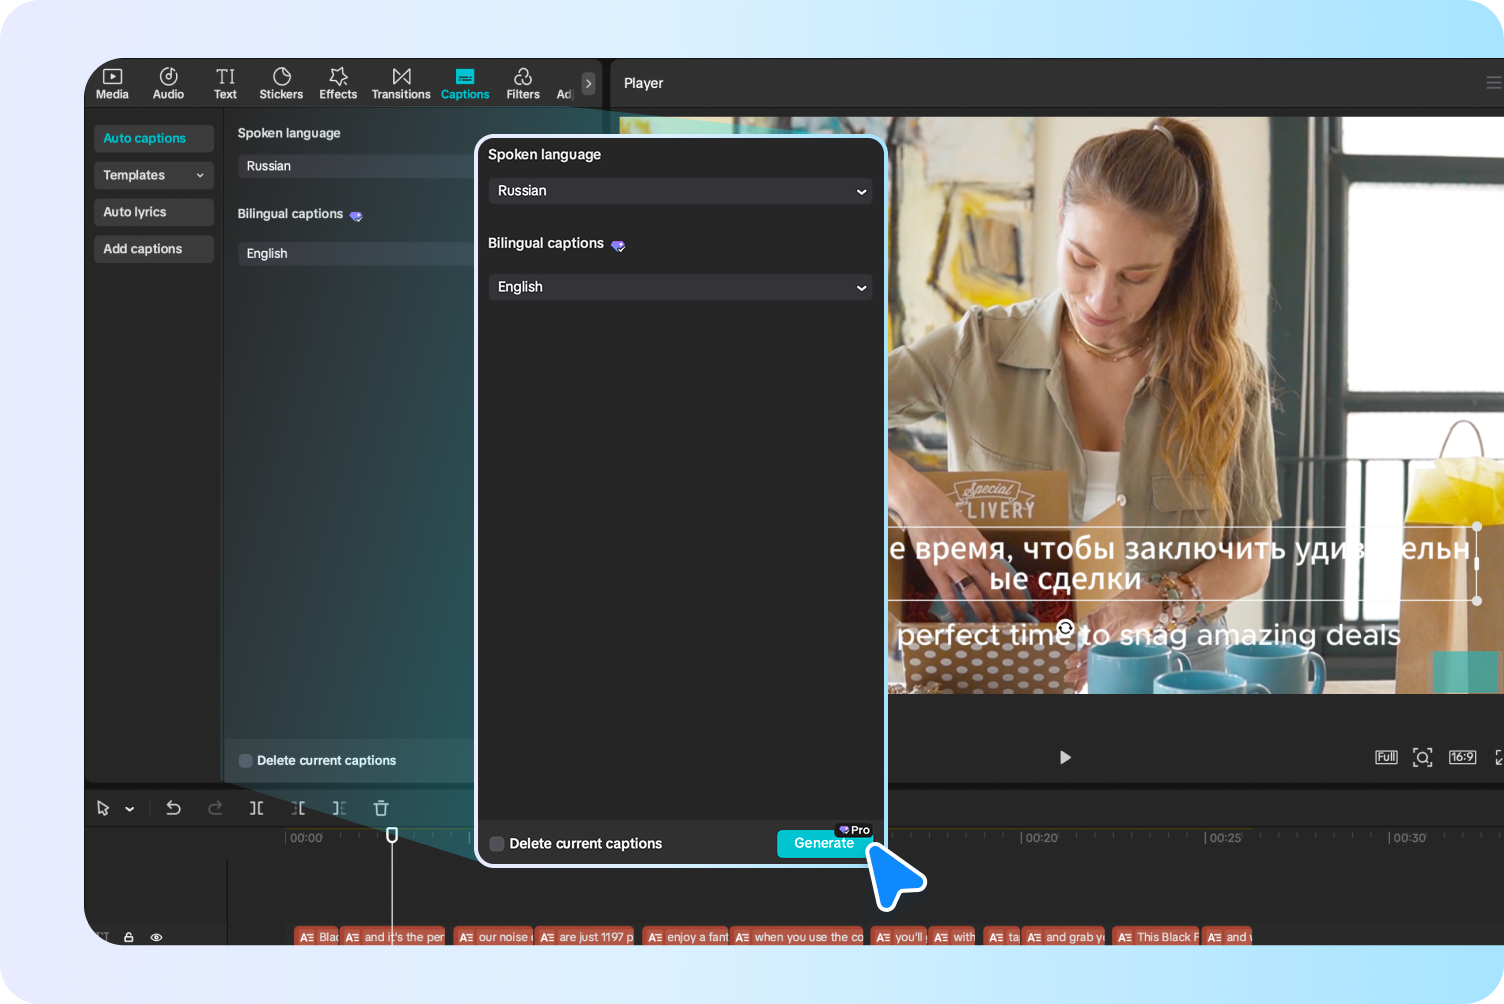The height and width of the screenshot is (1004, 1504).
Task: Check Delete current captions in the dialog
Action: click(497, 844)
